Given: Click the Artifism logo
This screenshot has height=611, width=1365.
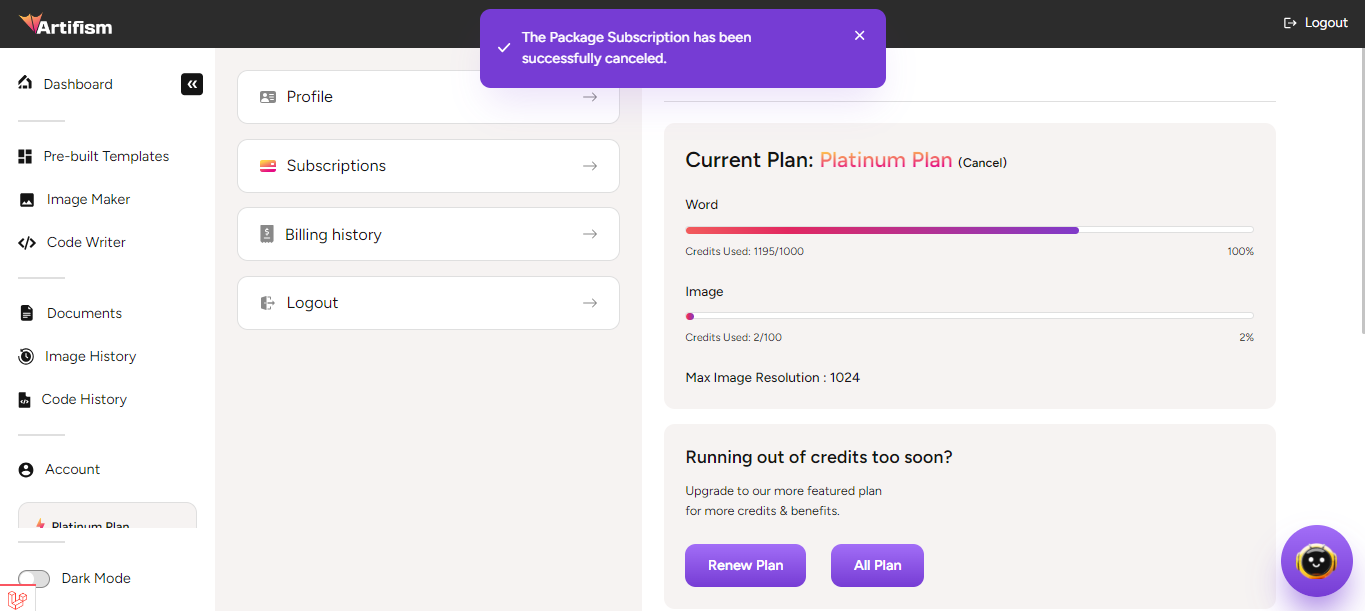Looking at the screenshot, I should pyautogui.click(x=66, y=24).
